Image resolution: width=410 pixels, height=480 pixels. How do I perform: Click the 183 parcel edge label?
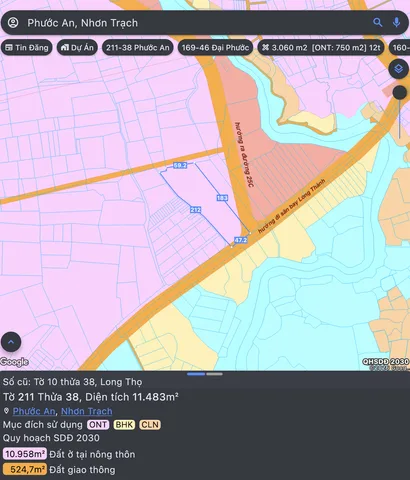[222, 198]
